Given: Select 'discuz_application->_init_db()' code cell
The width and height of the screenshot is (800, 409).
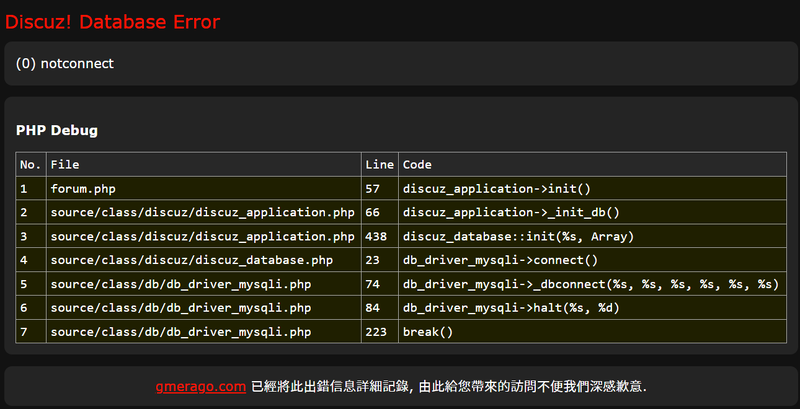Looking at the screenshot, I should pos(592,212).
